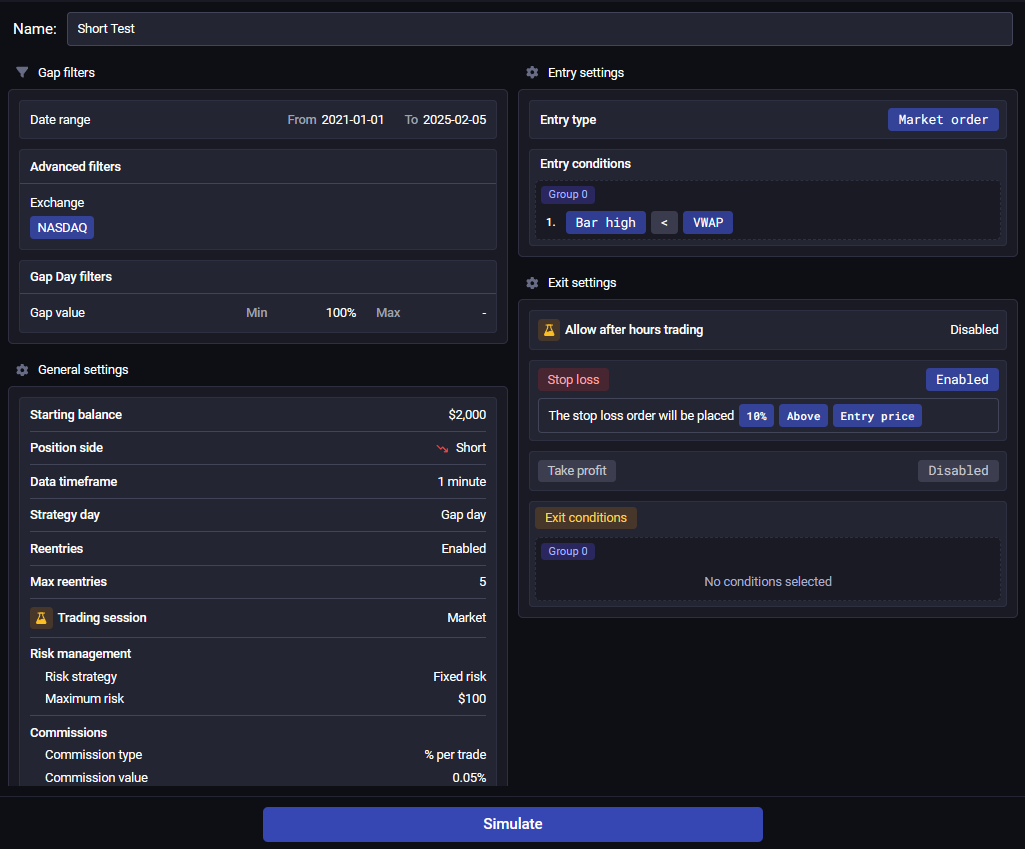Change the VWAP condition operand

(707, 223)
